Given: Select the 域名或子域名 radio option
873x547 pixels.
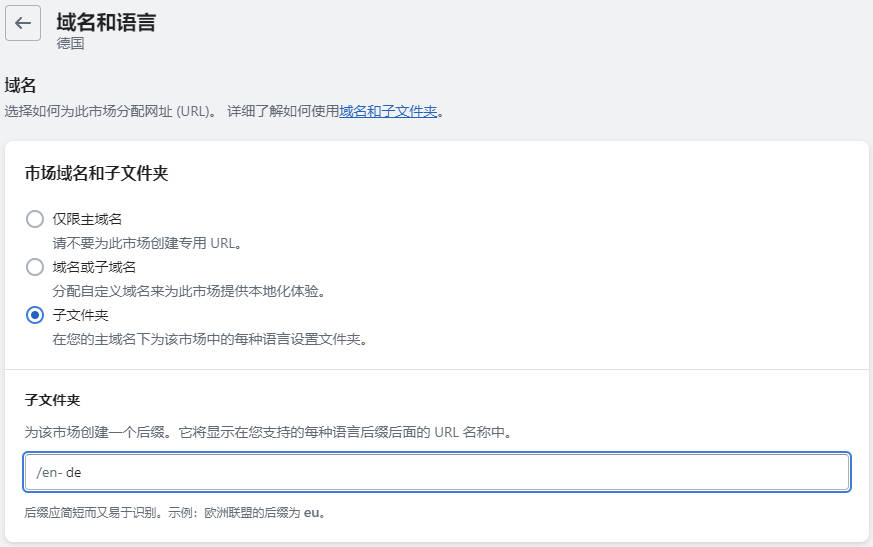Looking at the screenshot, I should (x=35, y=267).
